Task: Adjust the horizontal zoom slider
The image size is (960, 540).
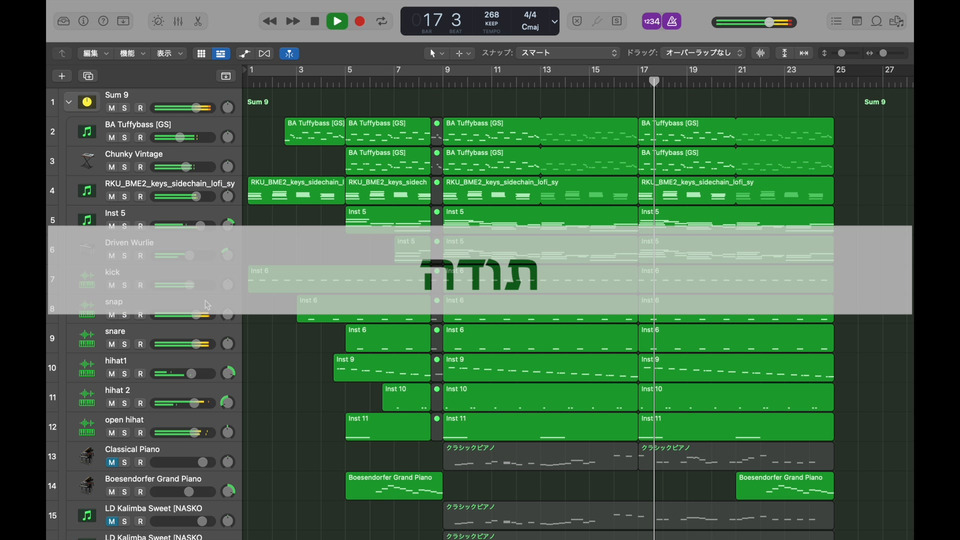Action: 883,53
